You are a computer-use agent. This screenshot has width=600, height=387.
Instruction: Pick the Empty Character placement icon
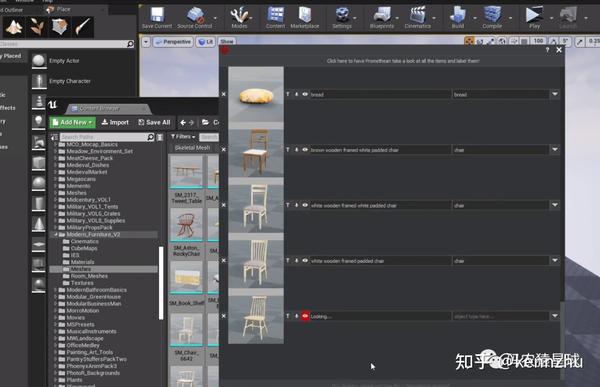tap(39, 81)
